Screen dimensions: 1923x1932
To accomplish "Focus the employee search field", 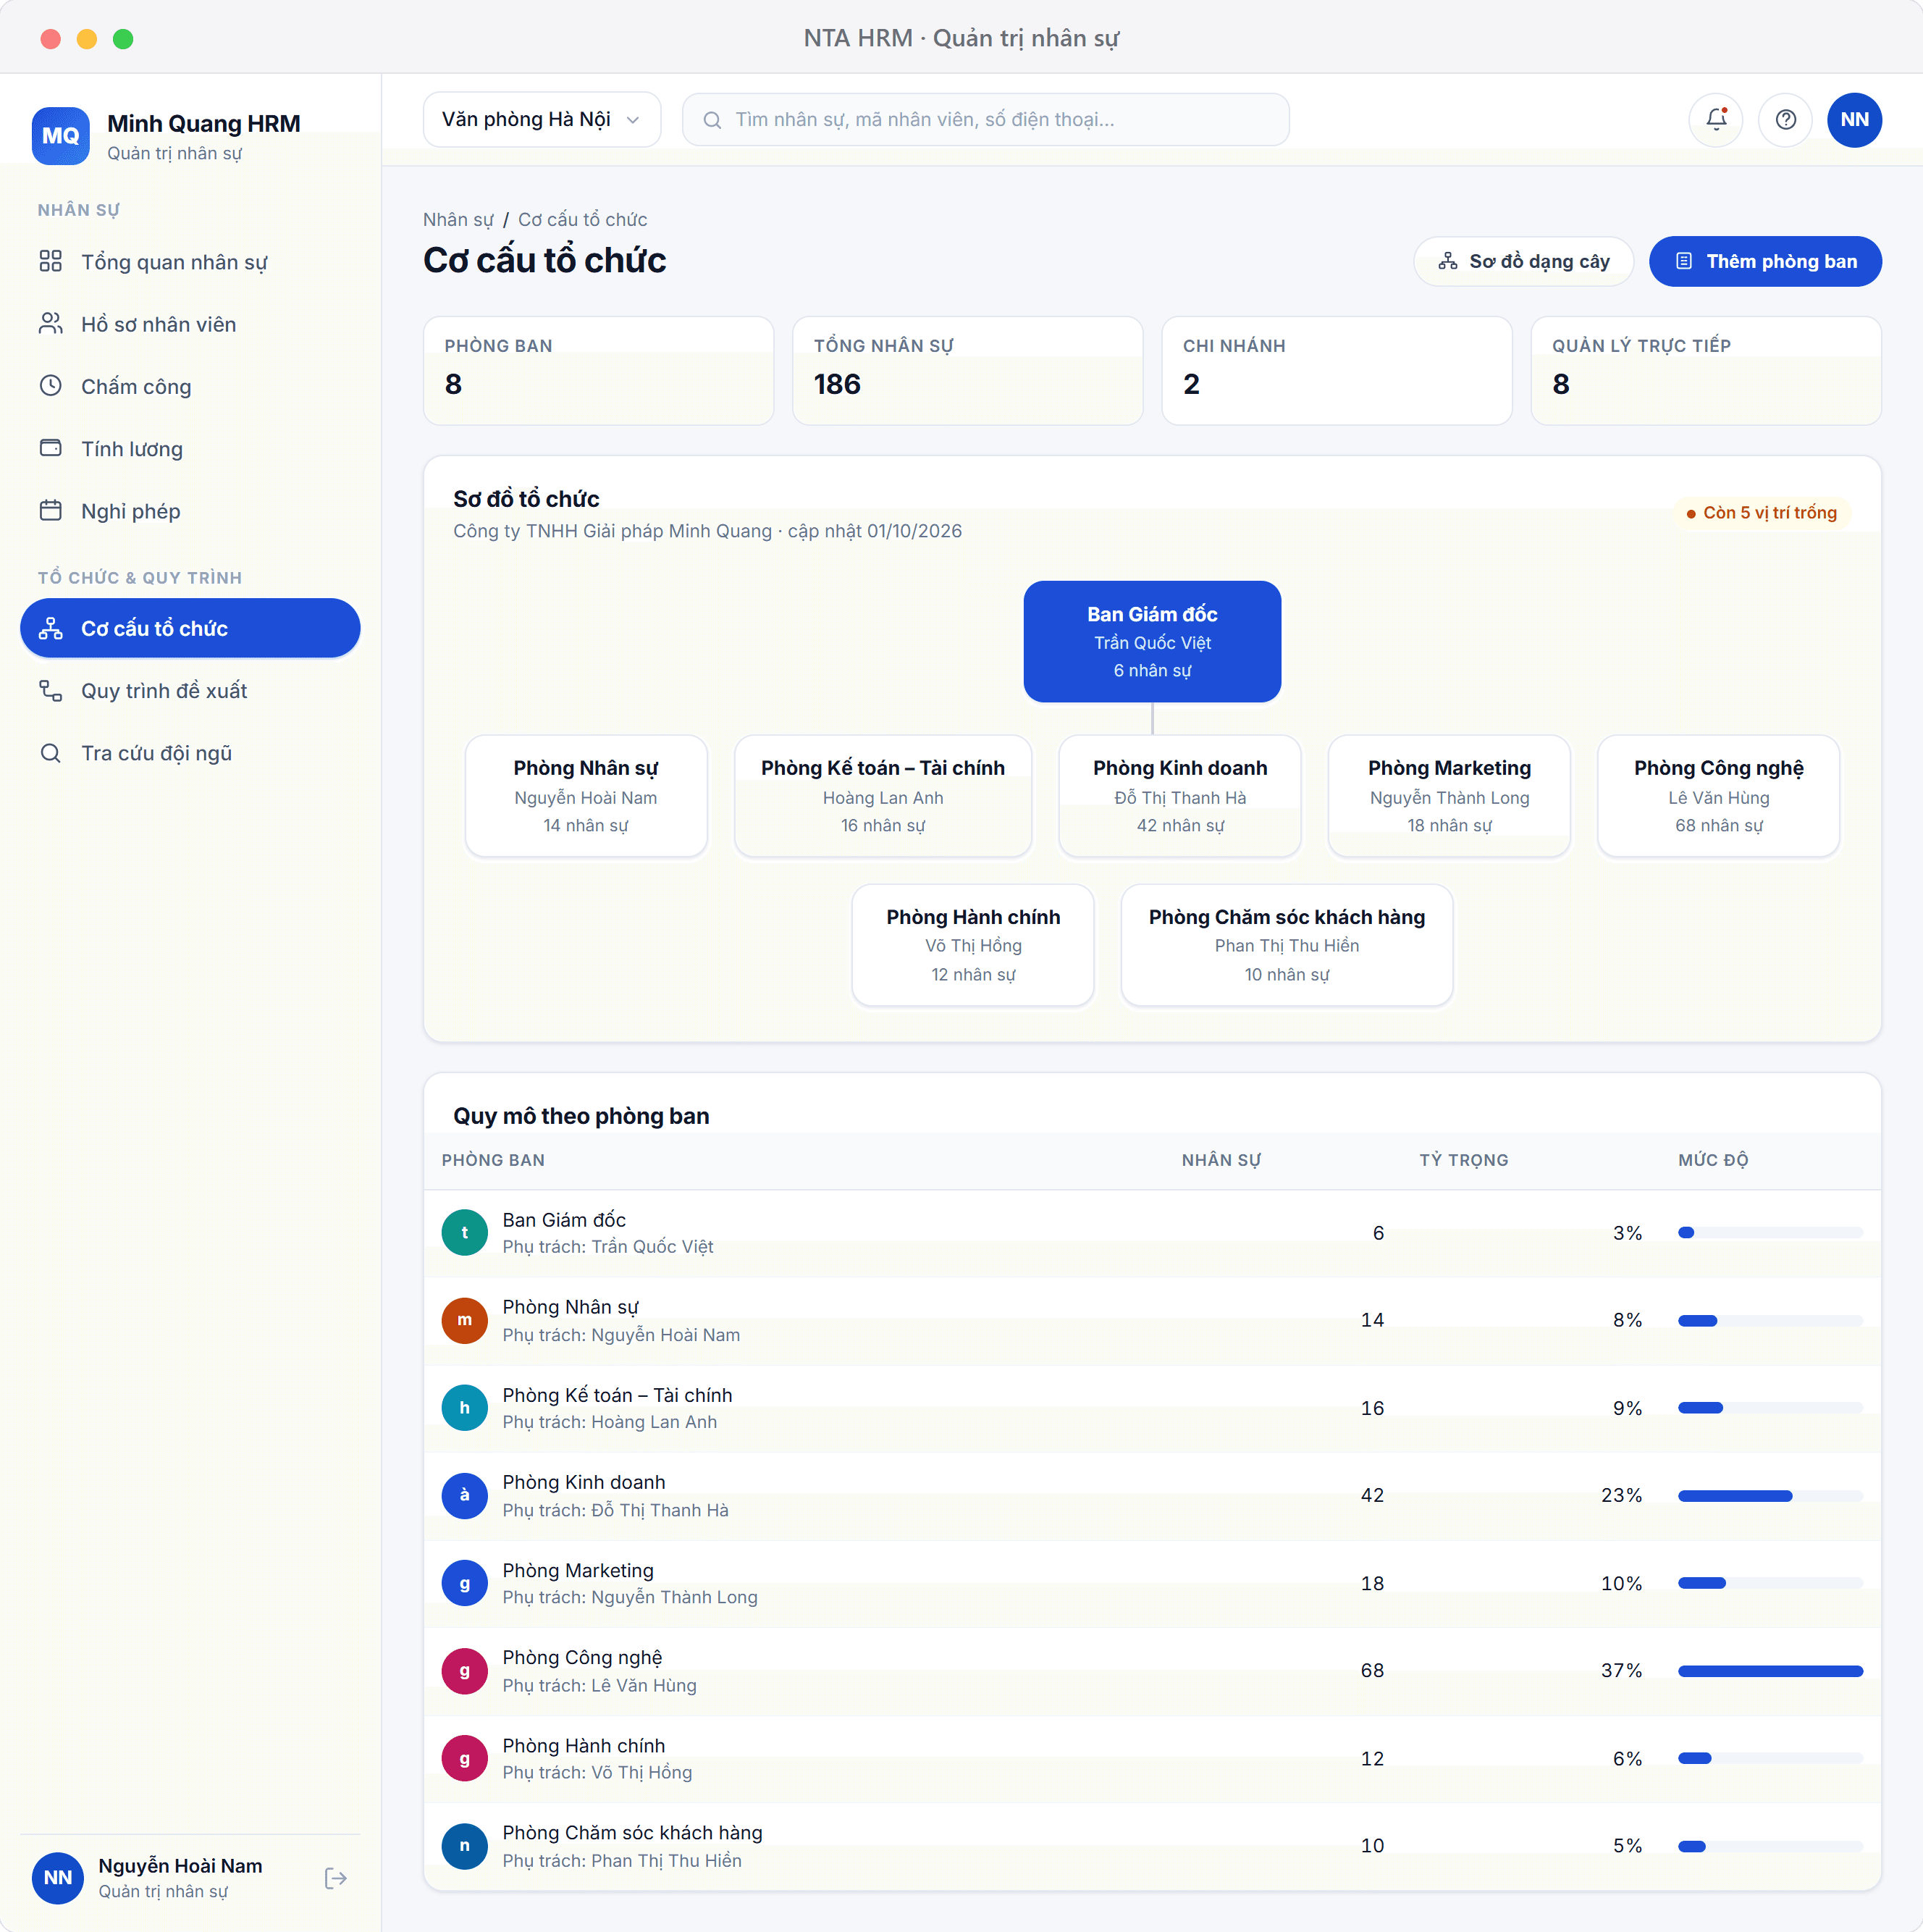I will click(985, 120).
